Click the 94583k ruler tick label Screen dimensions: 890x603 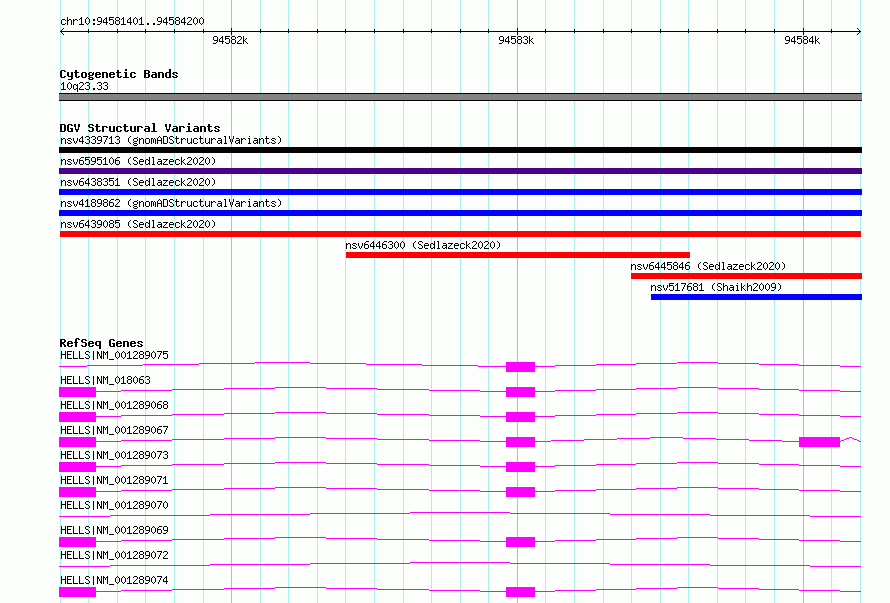(516, 40)
